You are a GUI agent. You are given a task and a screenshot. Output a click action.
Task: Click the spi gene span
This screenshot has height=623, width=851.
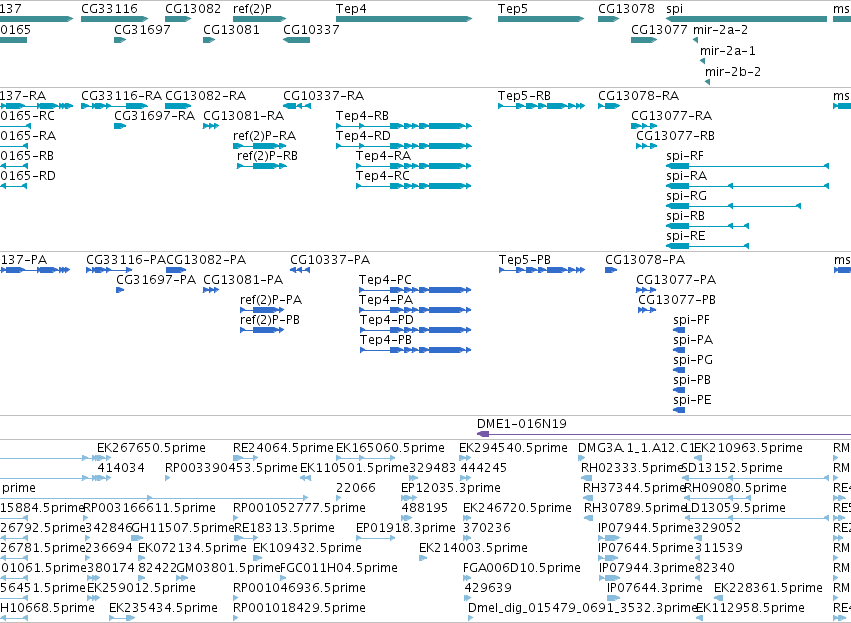[x=746, y=19]
